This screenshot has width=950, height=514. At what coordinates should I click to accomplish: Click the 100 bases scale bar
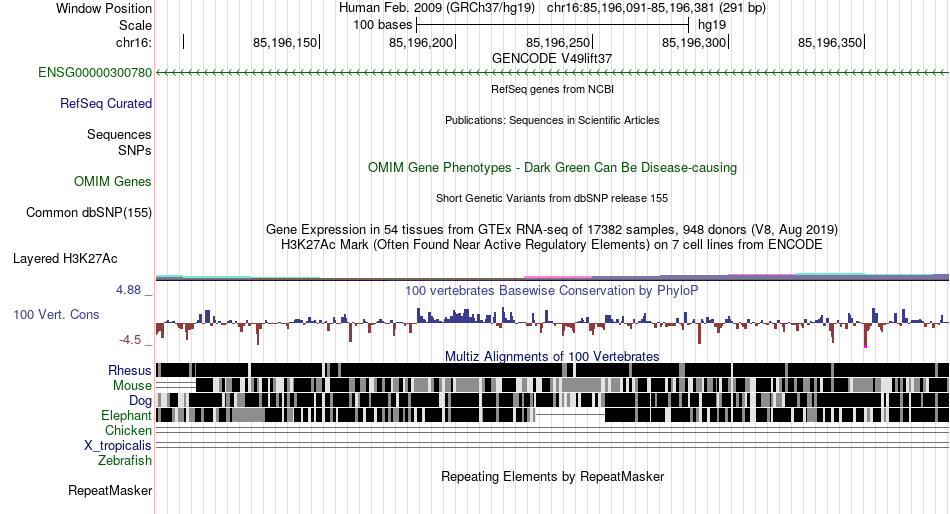(553, 25)
